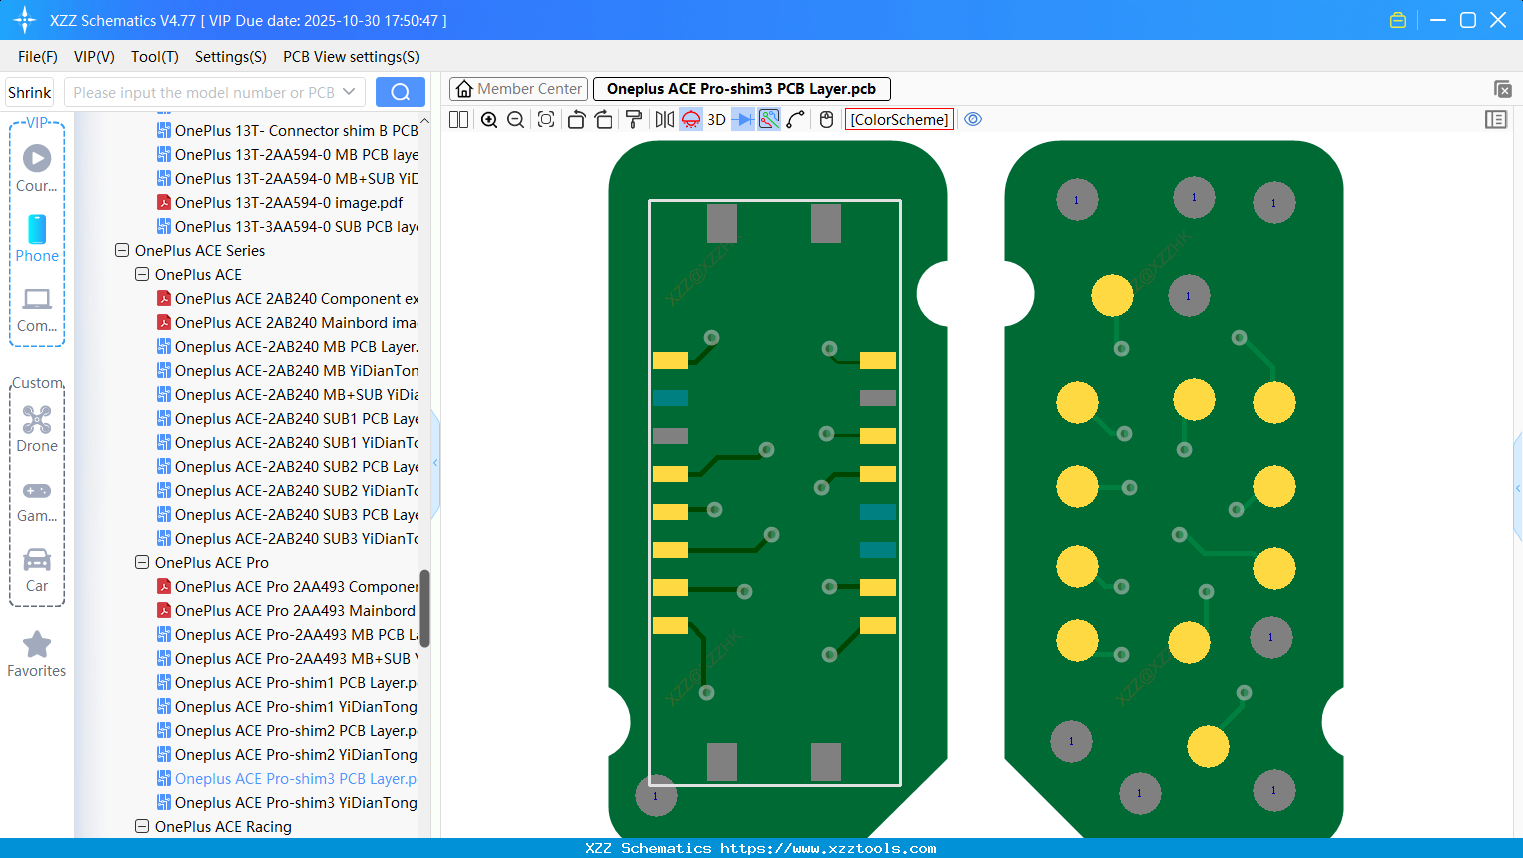Select the Phone category
Image resolution: width=1523 pixels, height=858 pixels.
pyautogui.click(x=37, y=238)
